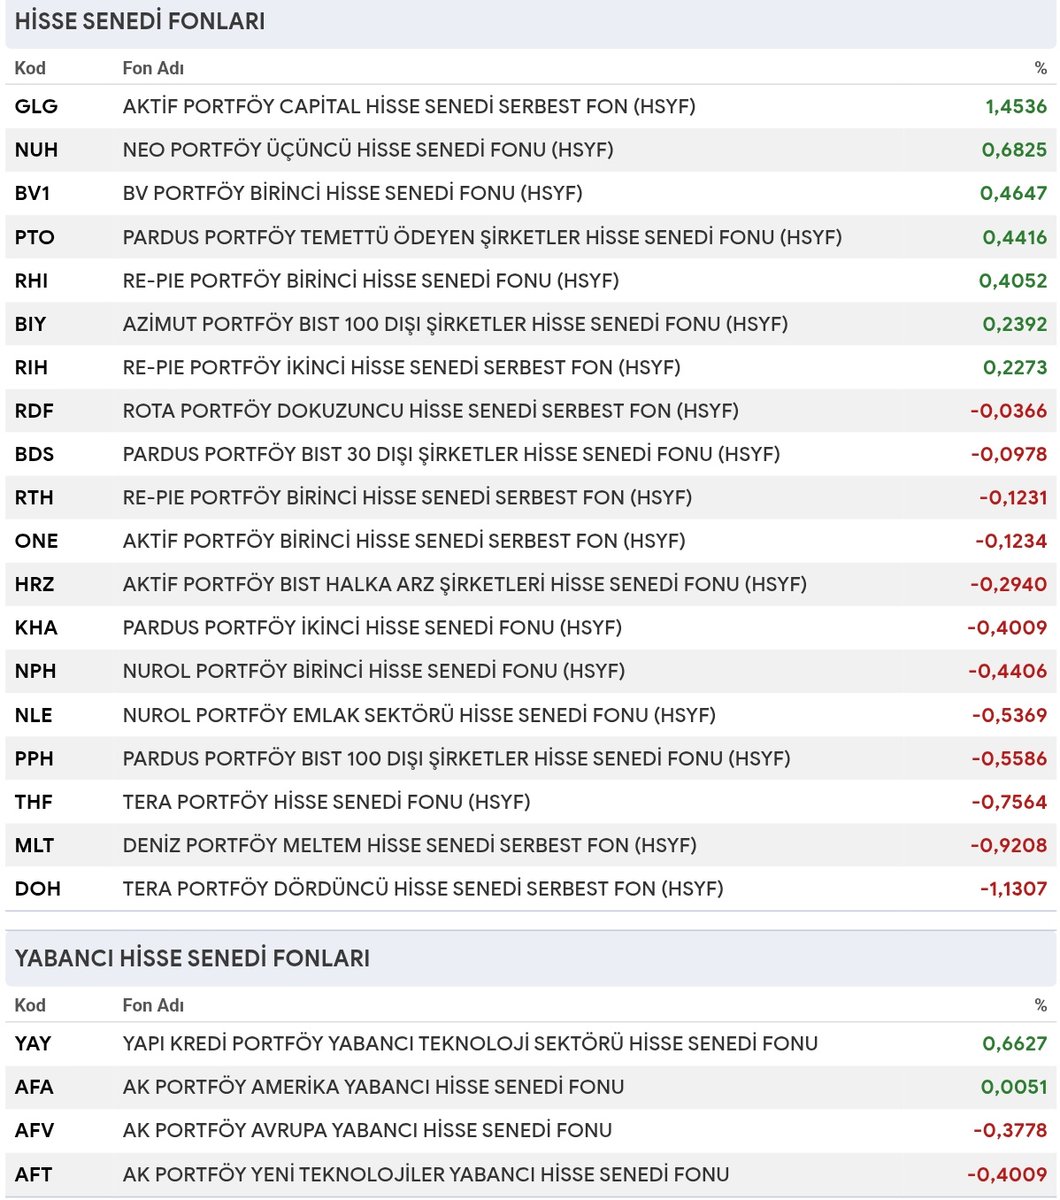Image resolution: width=1060 pixels, height=1200 pixels.
Task: Open TERA PORTFÖY DÖRDÜNCÜ HİSSE SENEDİ SERBEST FON
Action: point(423,889)
